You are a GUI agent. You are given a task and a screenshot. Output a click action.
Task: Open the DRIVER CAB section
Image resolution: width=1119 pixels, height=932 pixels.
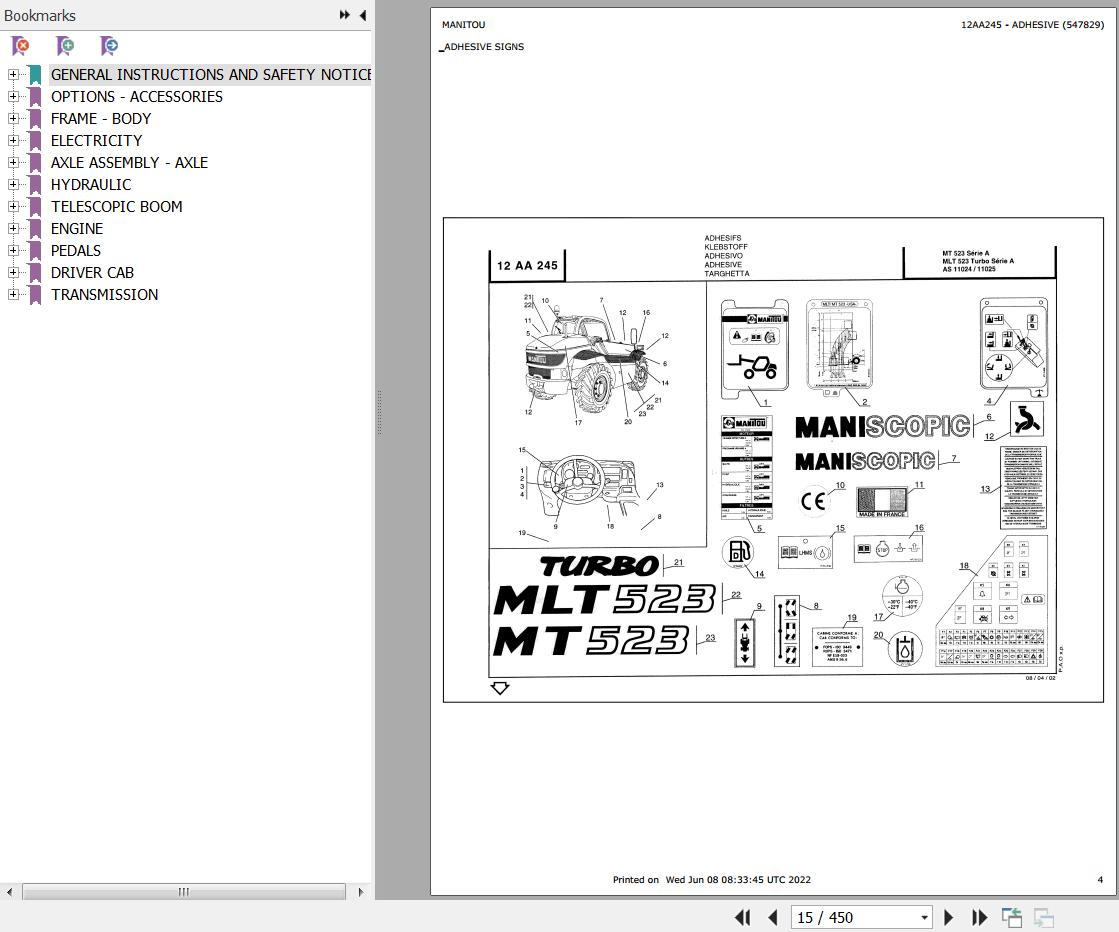coord(92,272)
